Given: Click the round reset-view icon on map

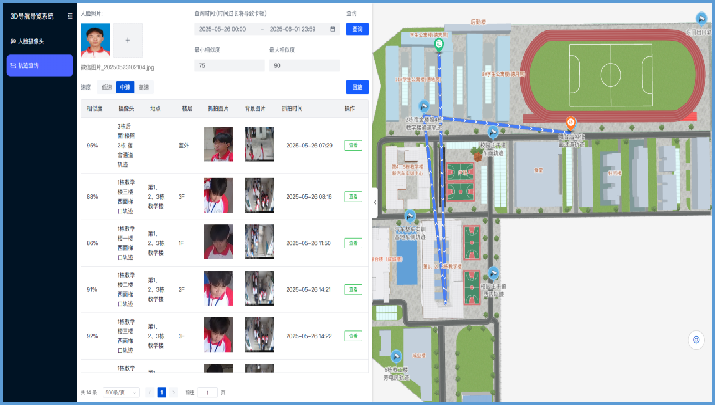Looking at the screenshot, I should [x=696, y=340].
